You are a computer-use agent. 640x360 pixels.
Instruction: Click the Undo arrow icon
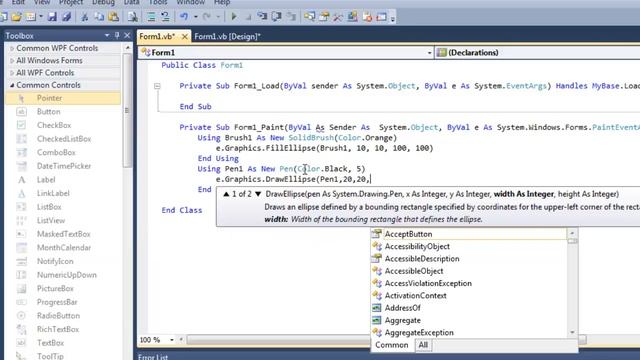click(x=184, y=17)
